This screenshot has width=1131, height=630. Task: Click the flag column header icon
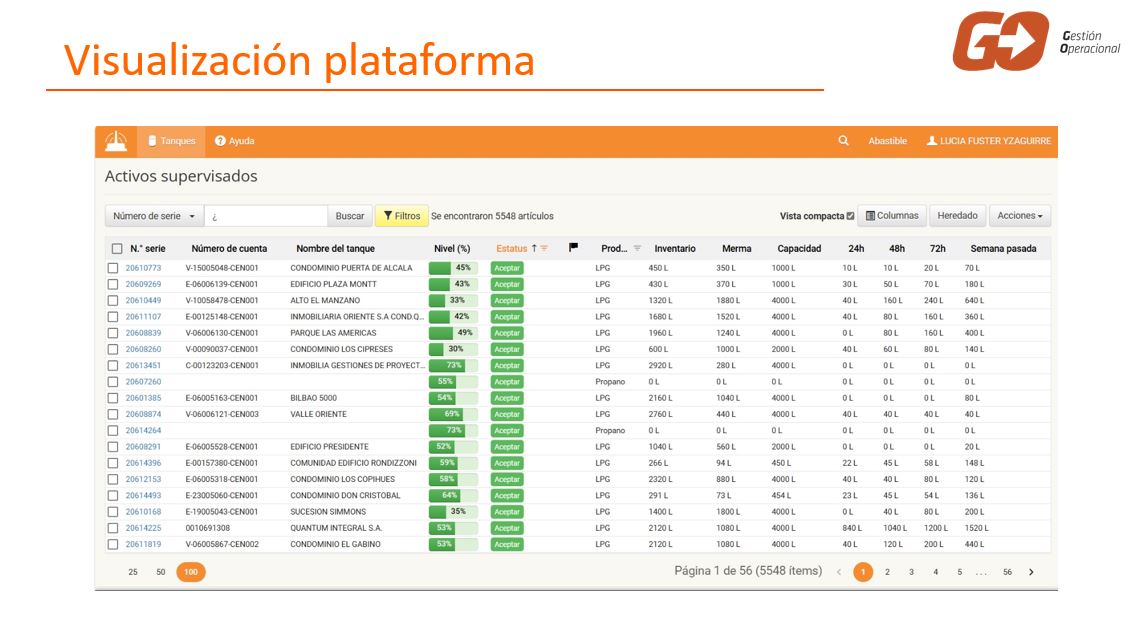(x=573, y=248)
